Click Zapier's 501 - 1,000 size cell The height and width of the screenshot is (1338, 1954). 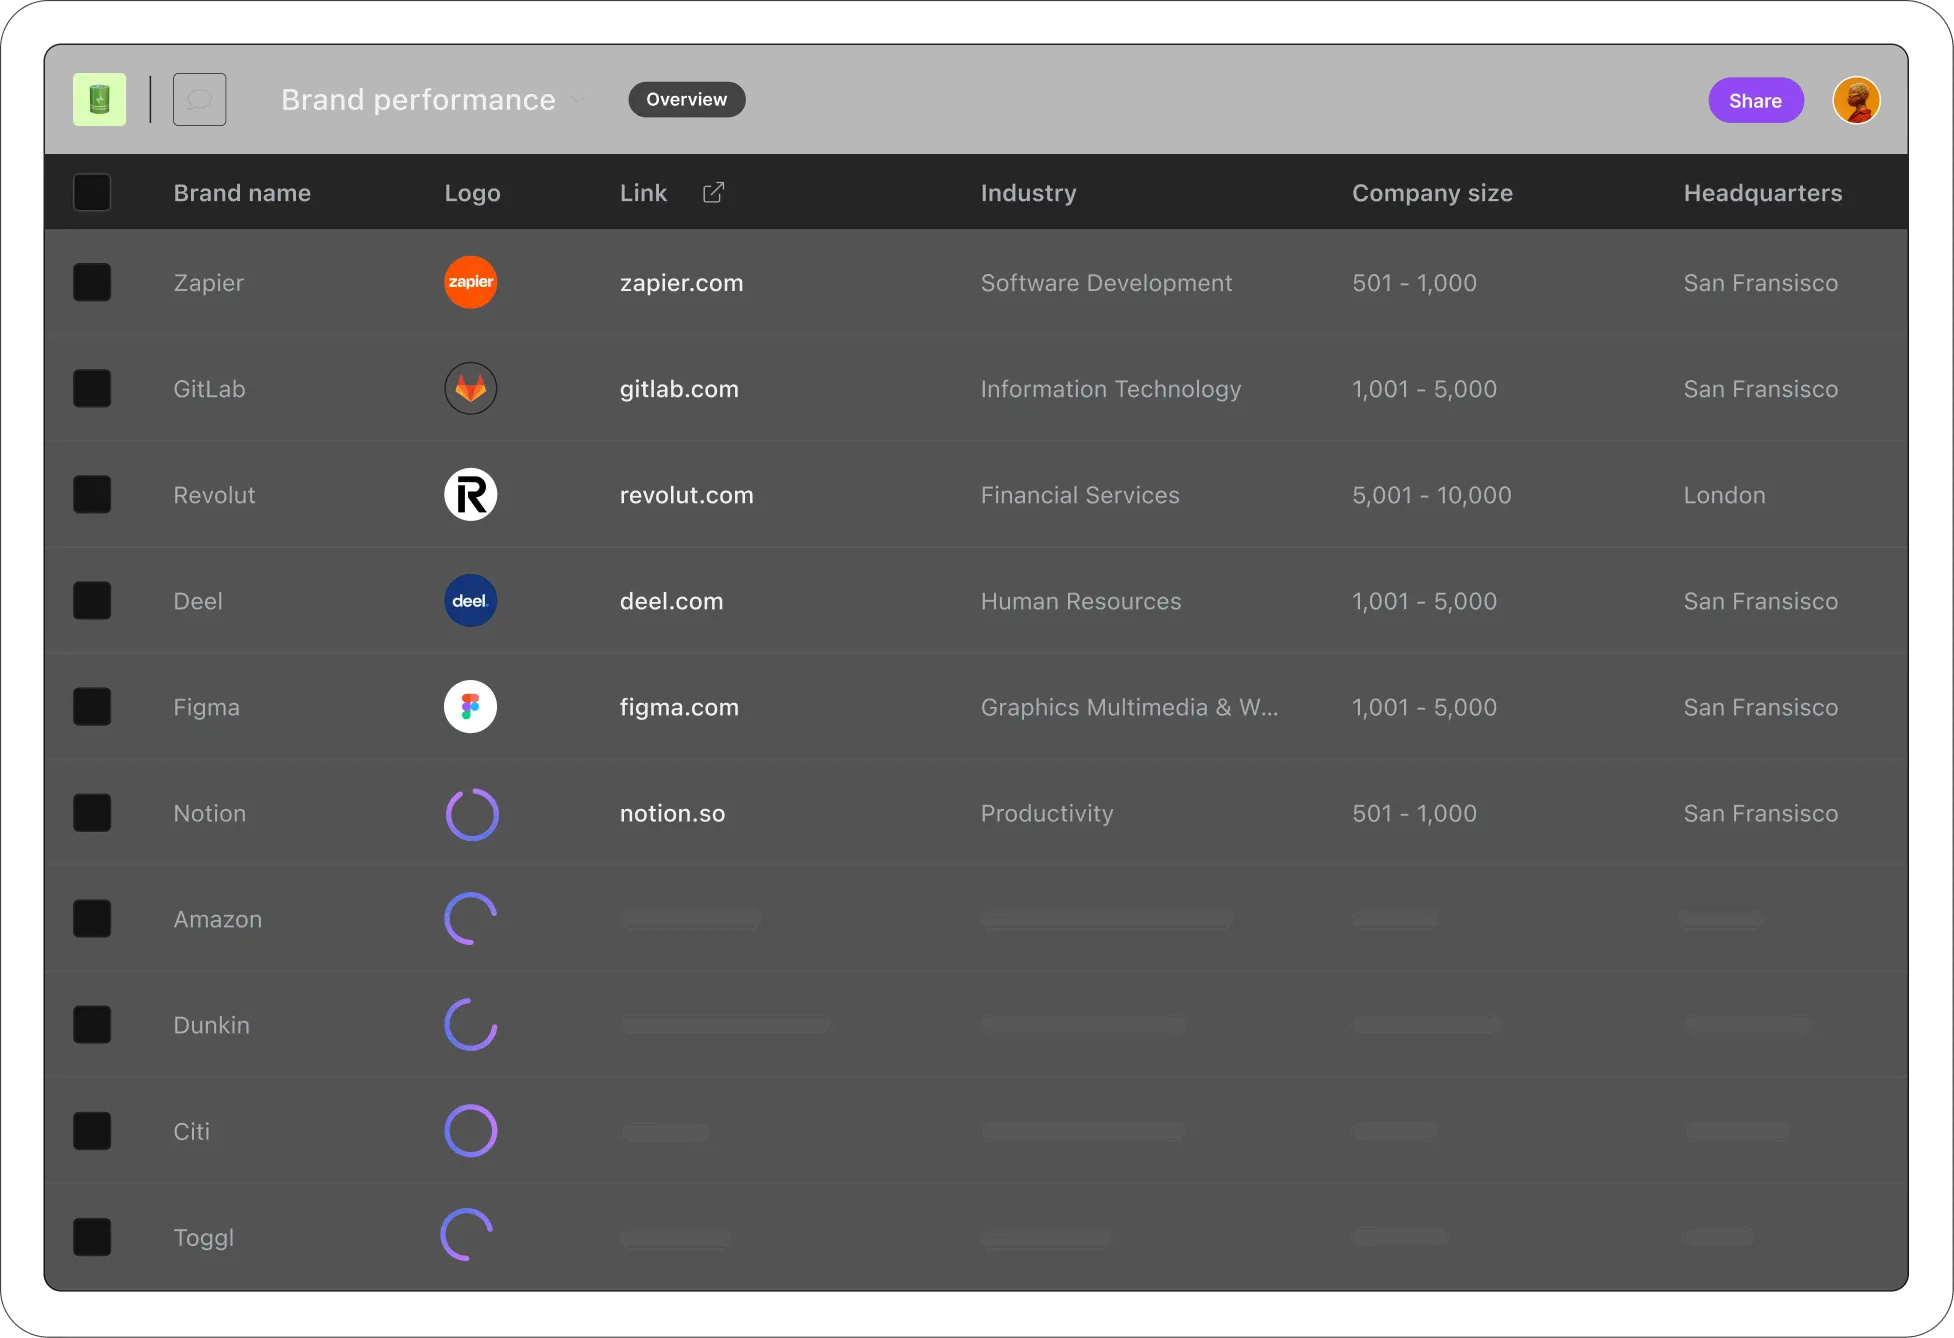point(1414,283)
